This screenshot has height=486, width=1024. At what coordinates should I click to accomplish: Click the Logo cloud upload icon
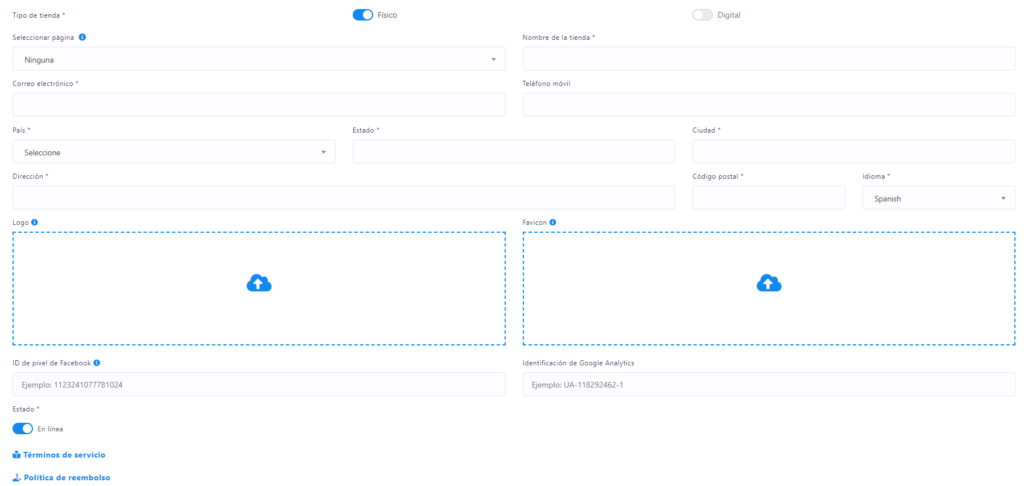point(259,283)
